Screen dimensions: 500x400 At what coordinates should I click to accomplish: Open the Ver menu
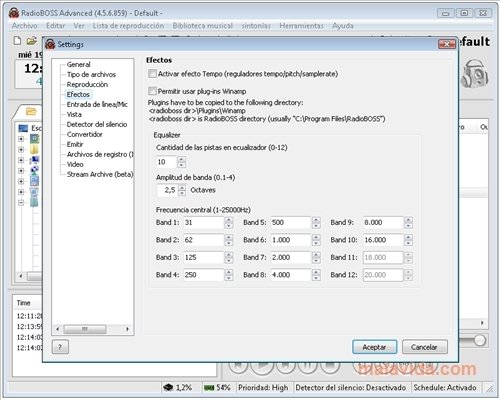pos(79,26)
